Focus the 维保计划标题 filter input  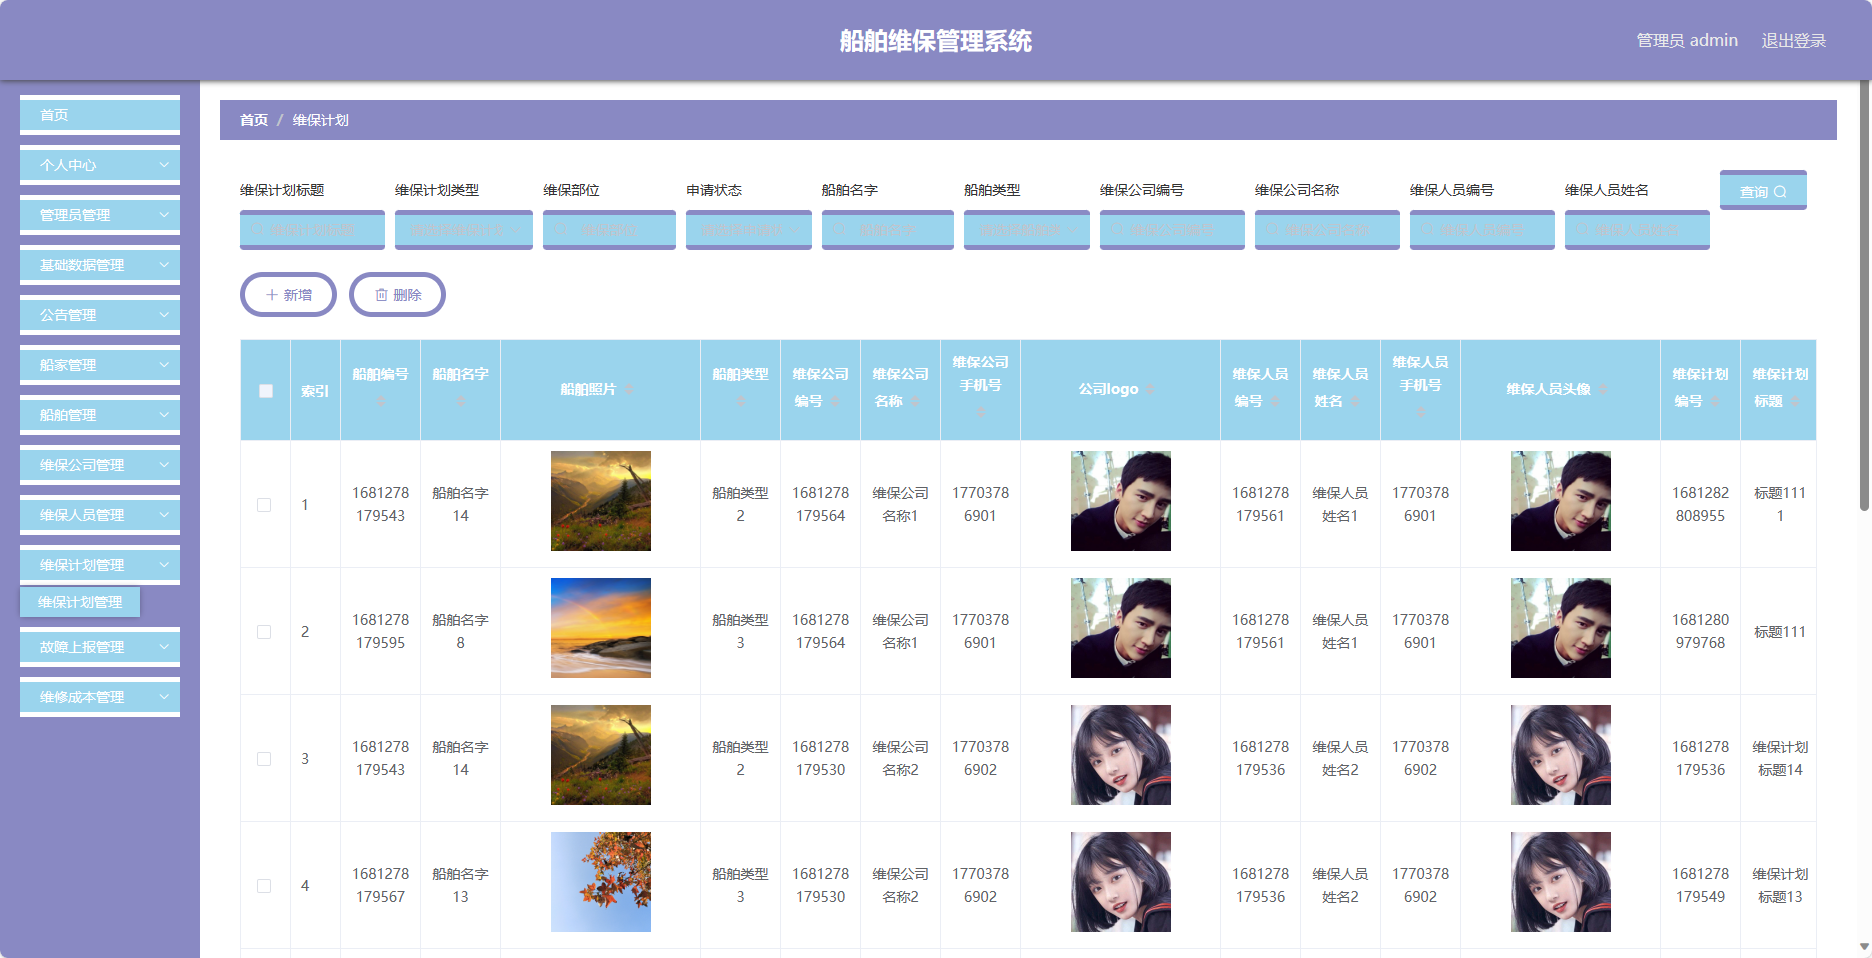(312, 230)
